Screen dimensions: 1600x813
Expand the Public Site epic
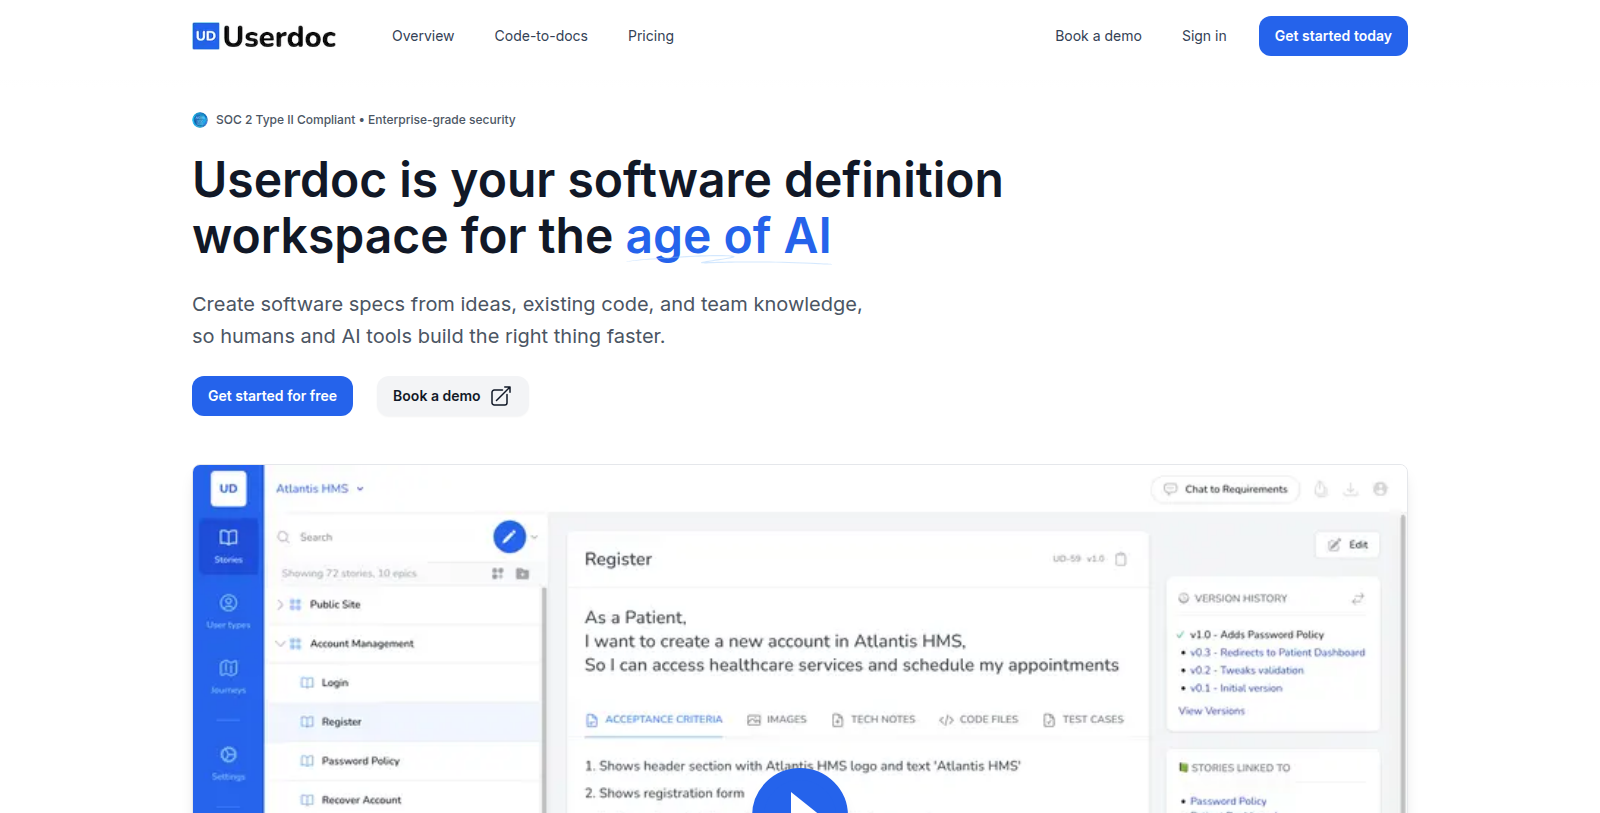pyautogui.click(x=281, y=604)
